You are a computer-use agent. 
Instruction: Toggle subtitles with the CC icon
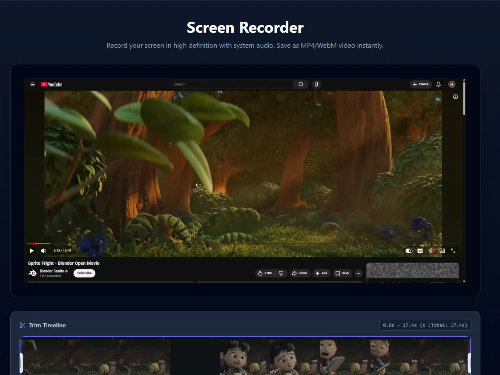pos(420,251)
